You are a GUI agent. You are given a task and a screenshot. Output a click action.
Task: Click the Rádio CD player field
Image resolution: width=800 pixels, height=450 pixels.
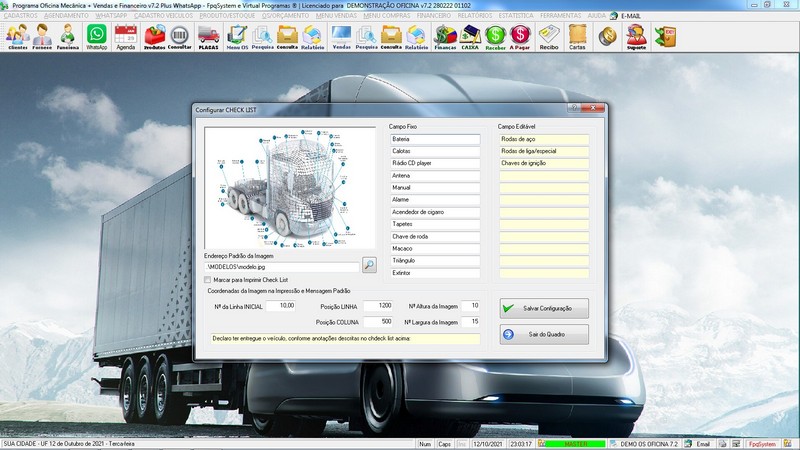click(x=435, y=163)
